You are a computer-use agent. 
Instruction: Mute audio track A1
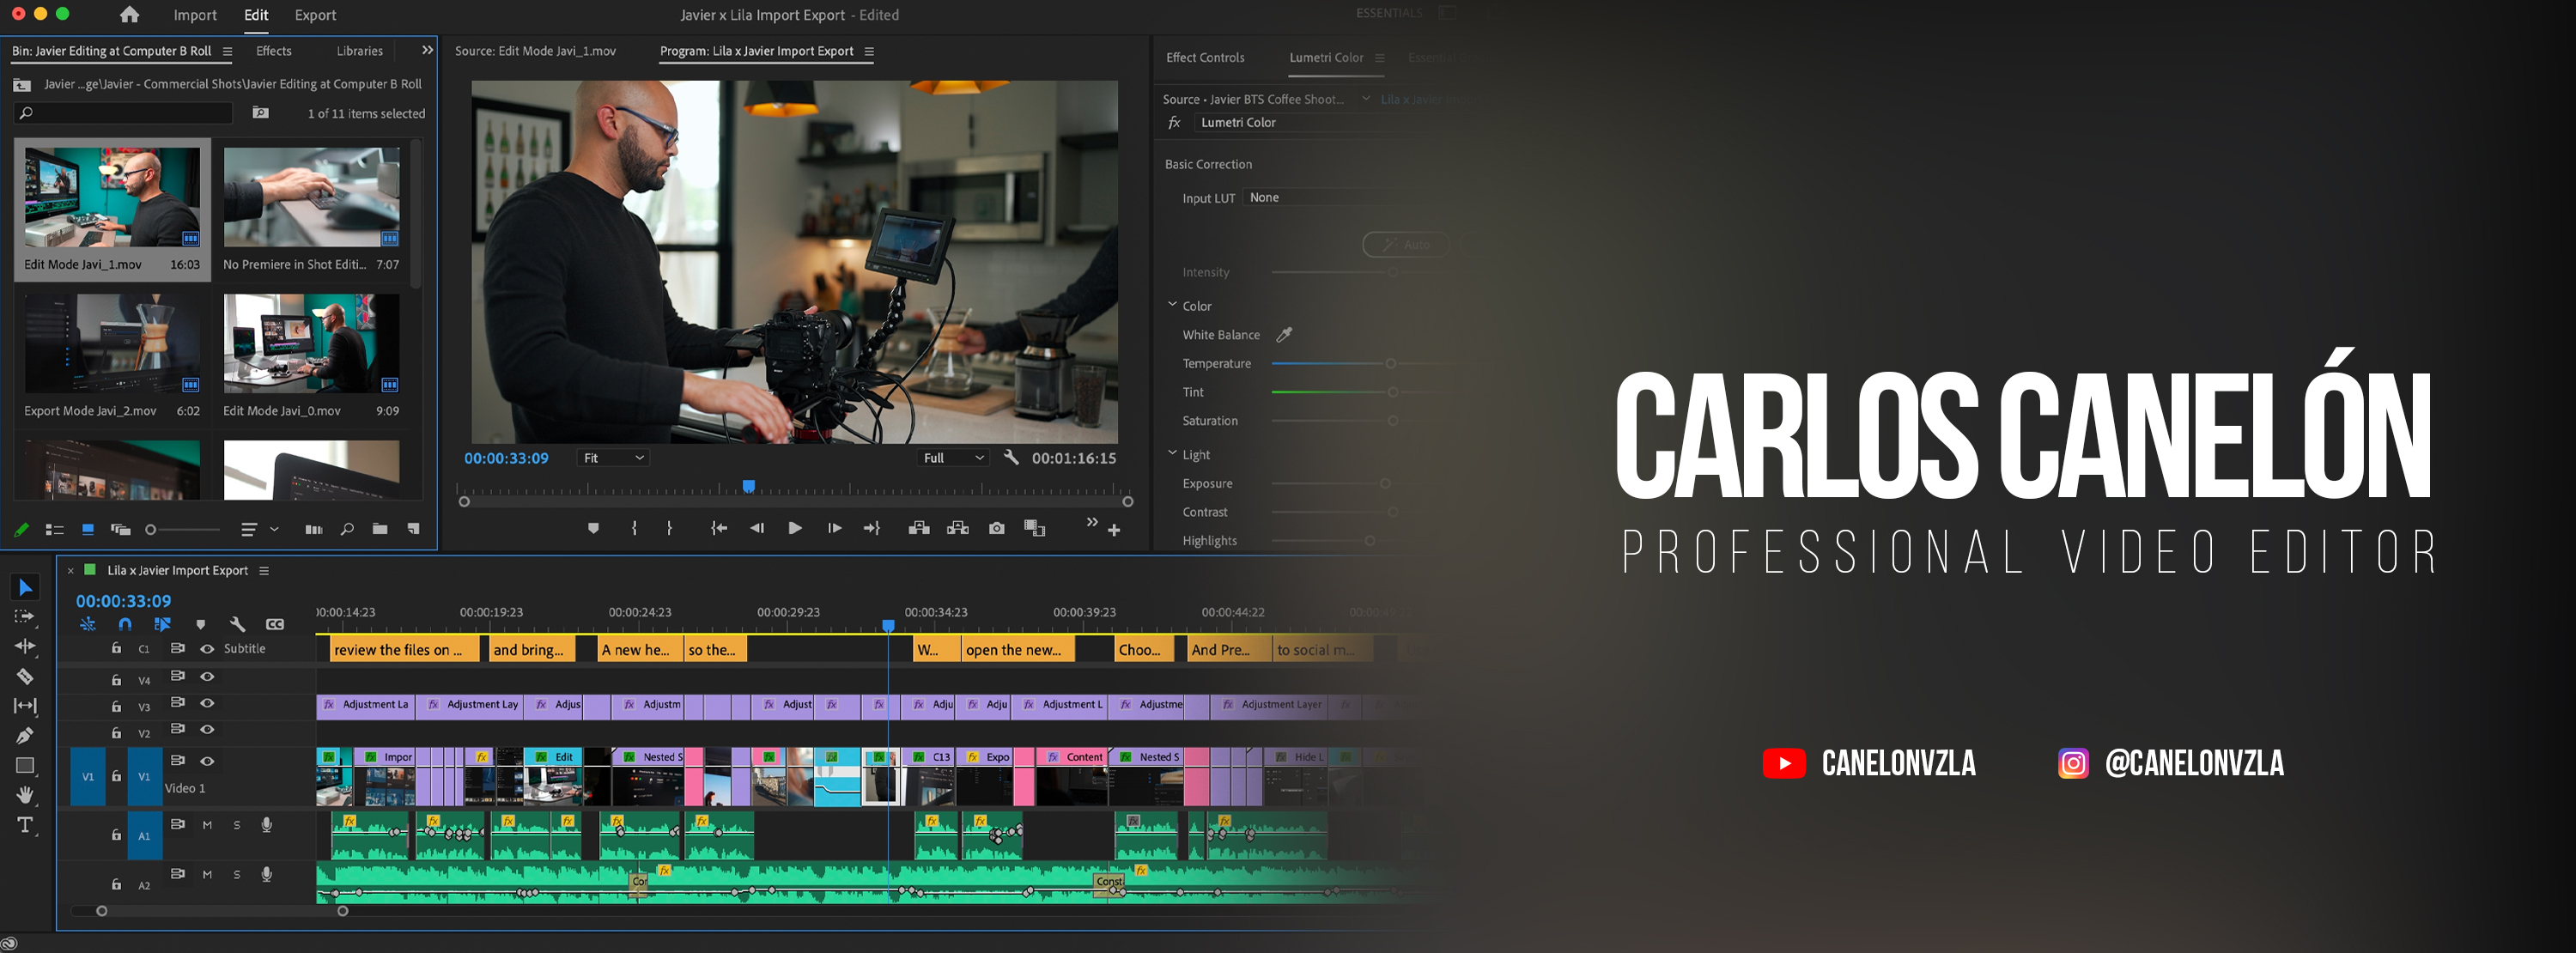click(207, 825)
